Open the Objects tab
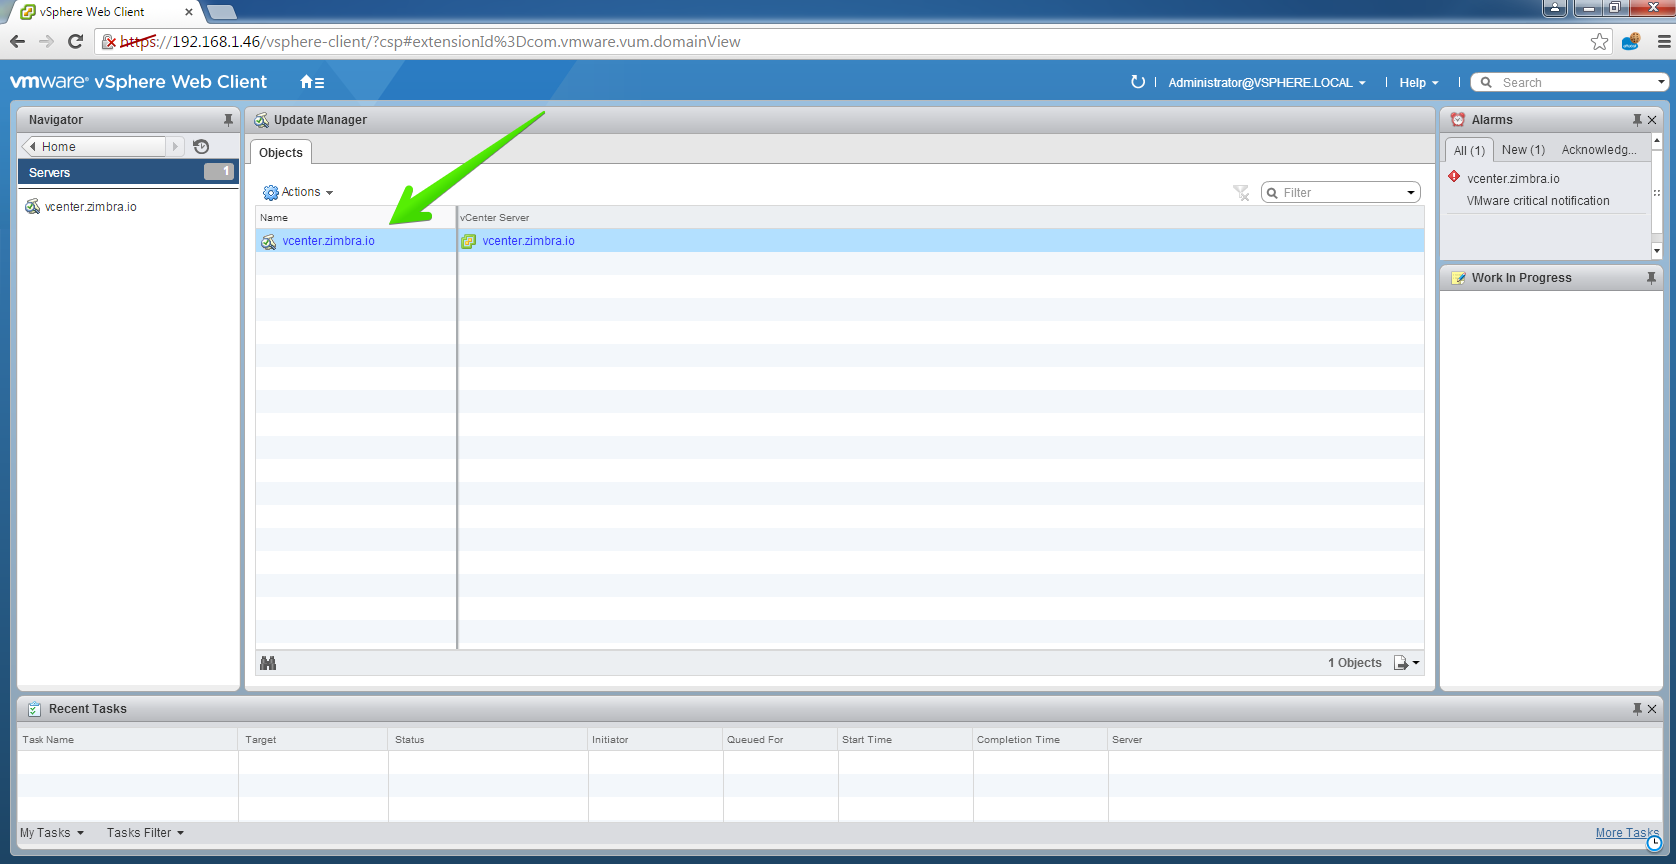This screenshot has height=864, width=1676. point(280,153)
